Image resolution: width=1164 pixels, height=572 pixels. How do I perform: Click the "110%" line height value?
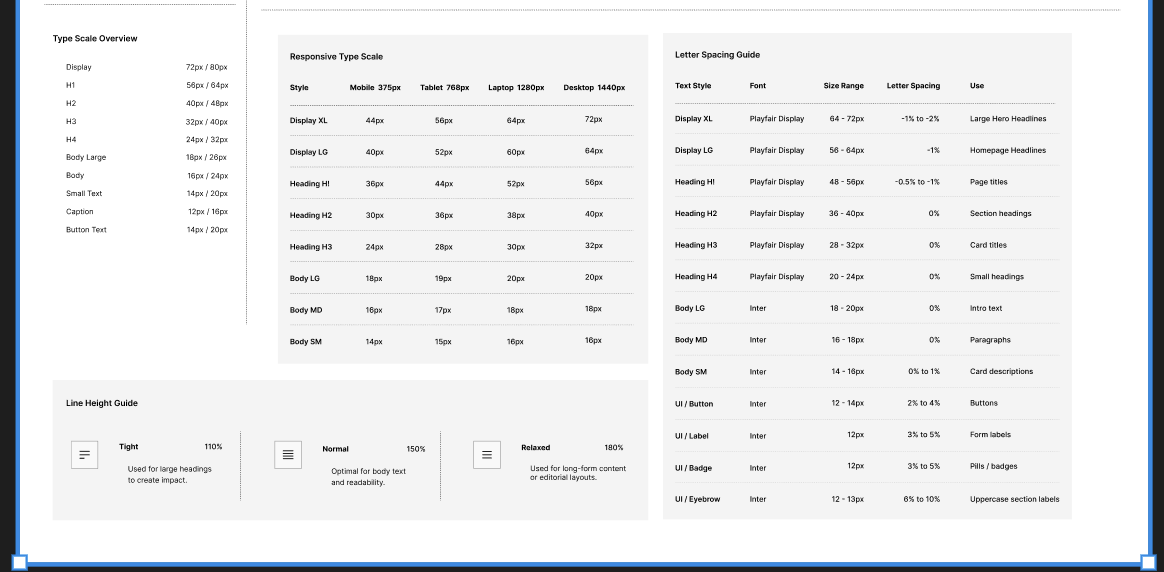[213, 447]
